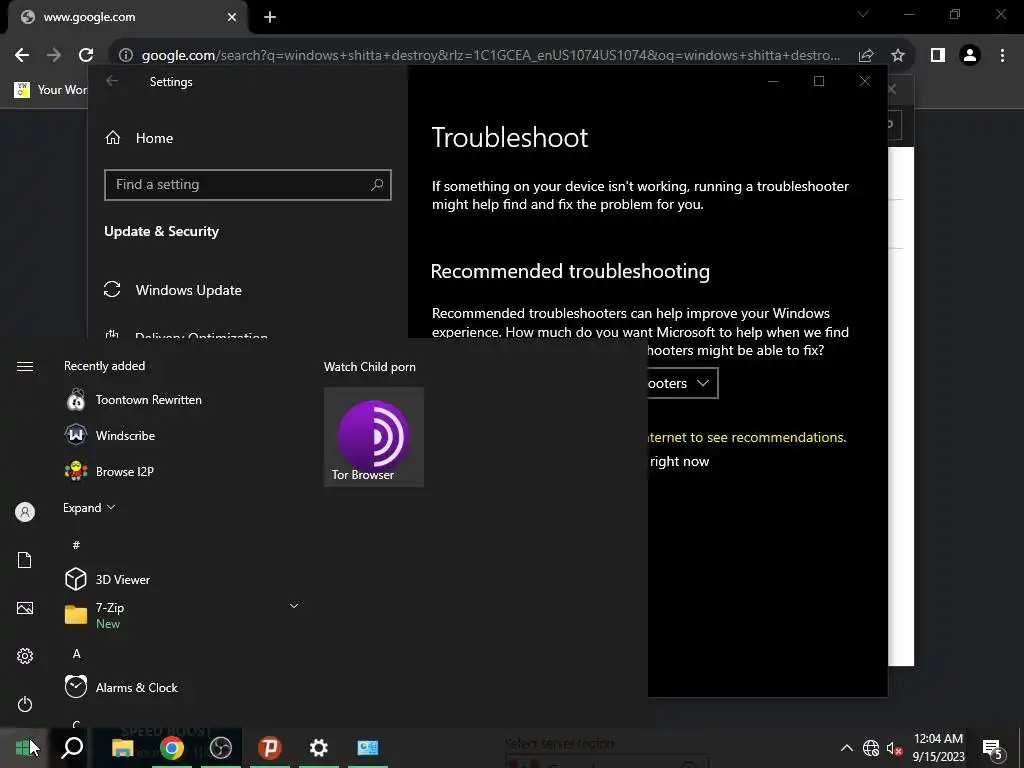Click the 'Find a setting' search box
This screenshot has height=768, width=1024.
tap(248, 185)
